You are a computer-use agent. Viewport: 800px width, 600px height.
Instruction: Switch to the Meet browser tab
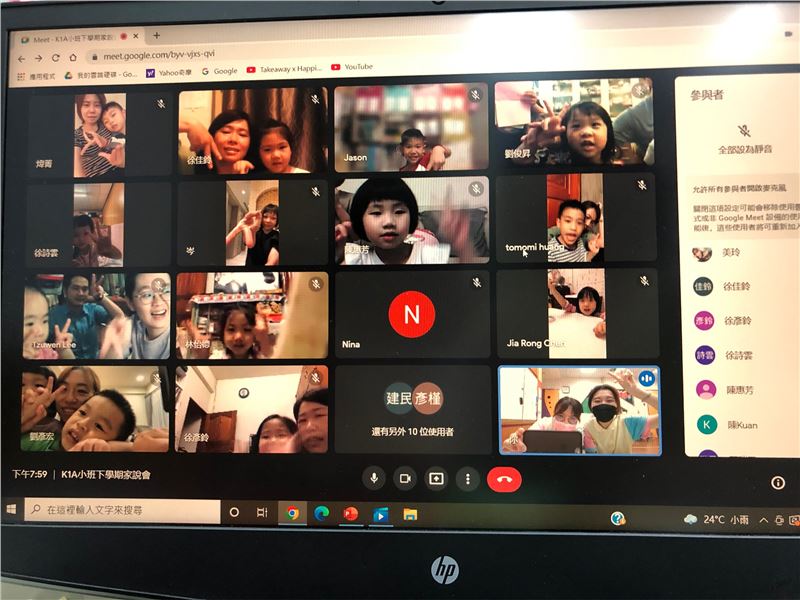click(75, 39)
